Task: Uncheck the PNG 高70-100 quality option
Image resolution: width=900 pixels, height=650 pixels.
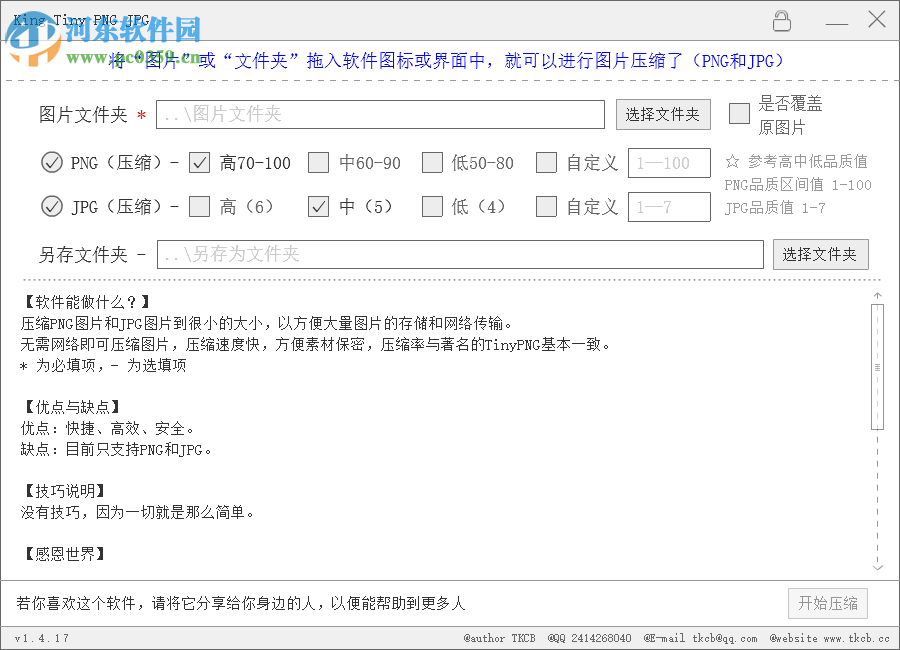Action: 198,162
